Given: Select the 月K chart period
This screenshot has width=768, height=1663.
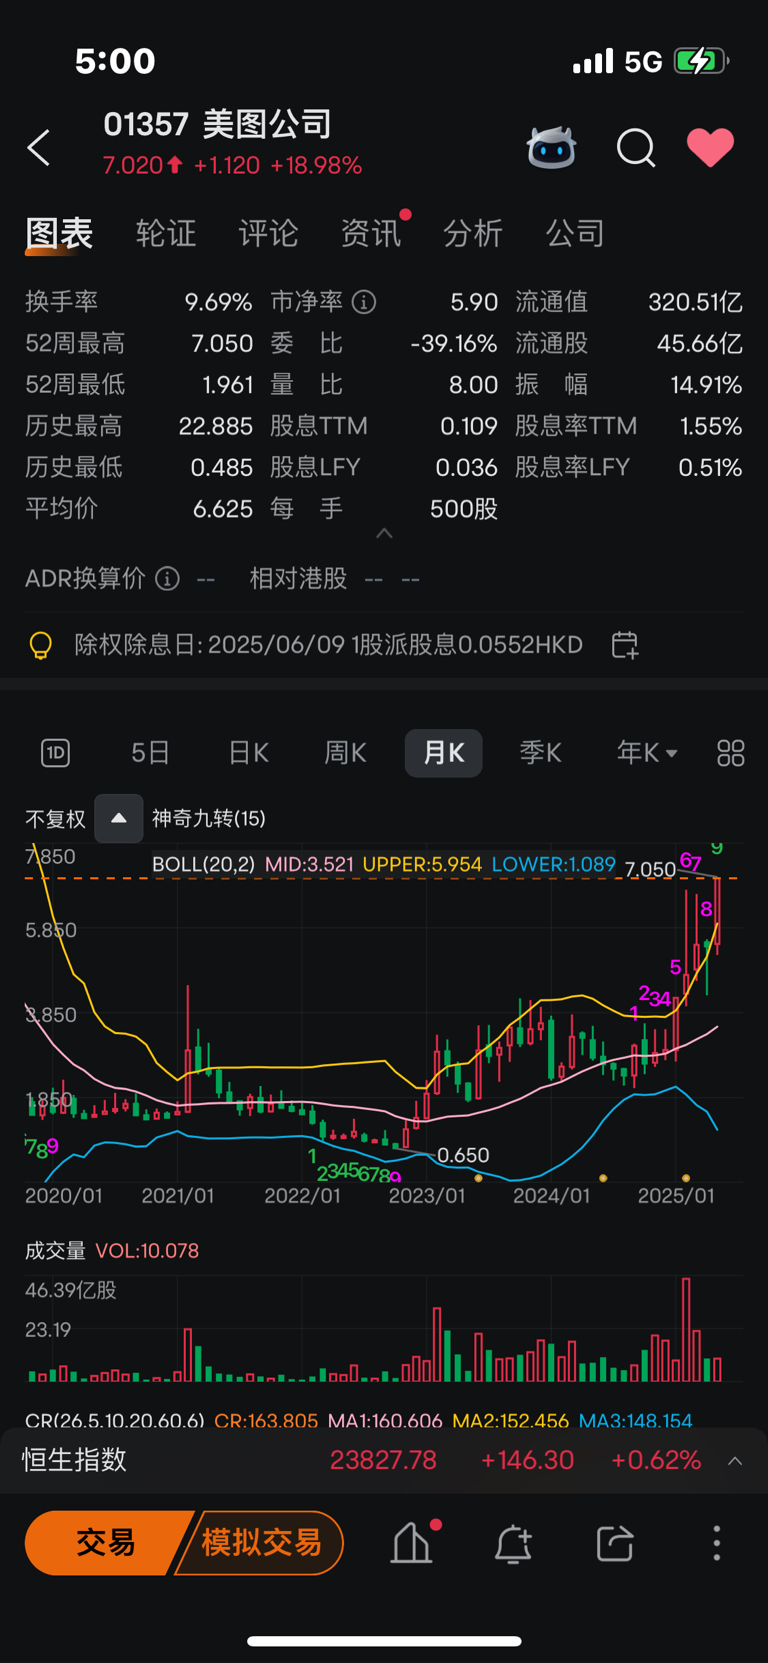Looking at the screenshot, I should click(444, 753).
